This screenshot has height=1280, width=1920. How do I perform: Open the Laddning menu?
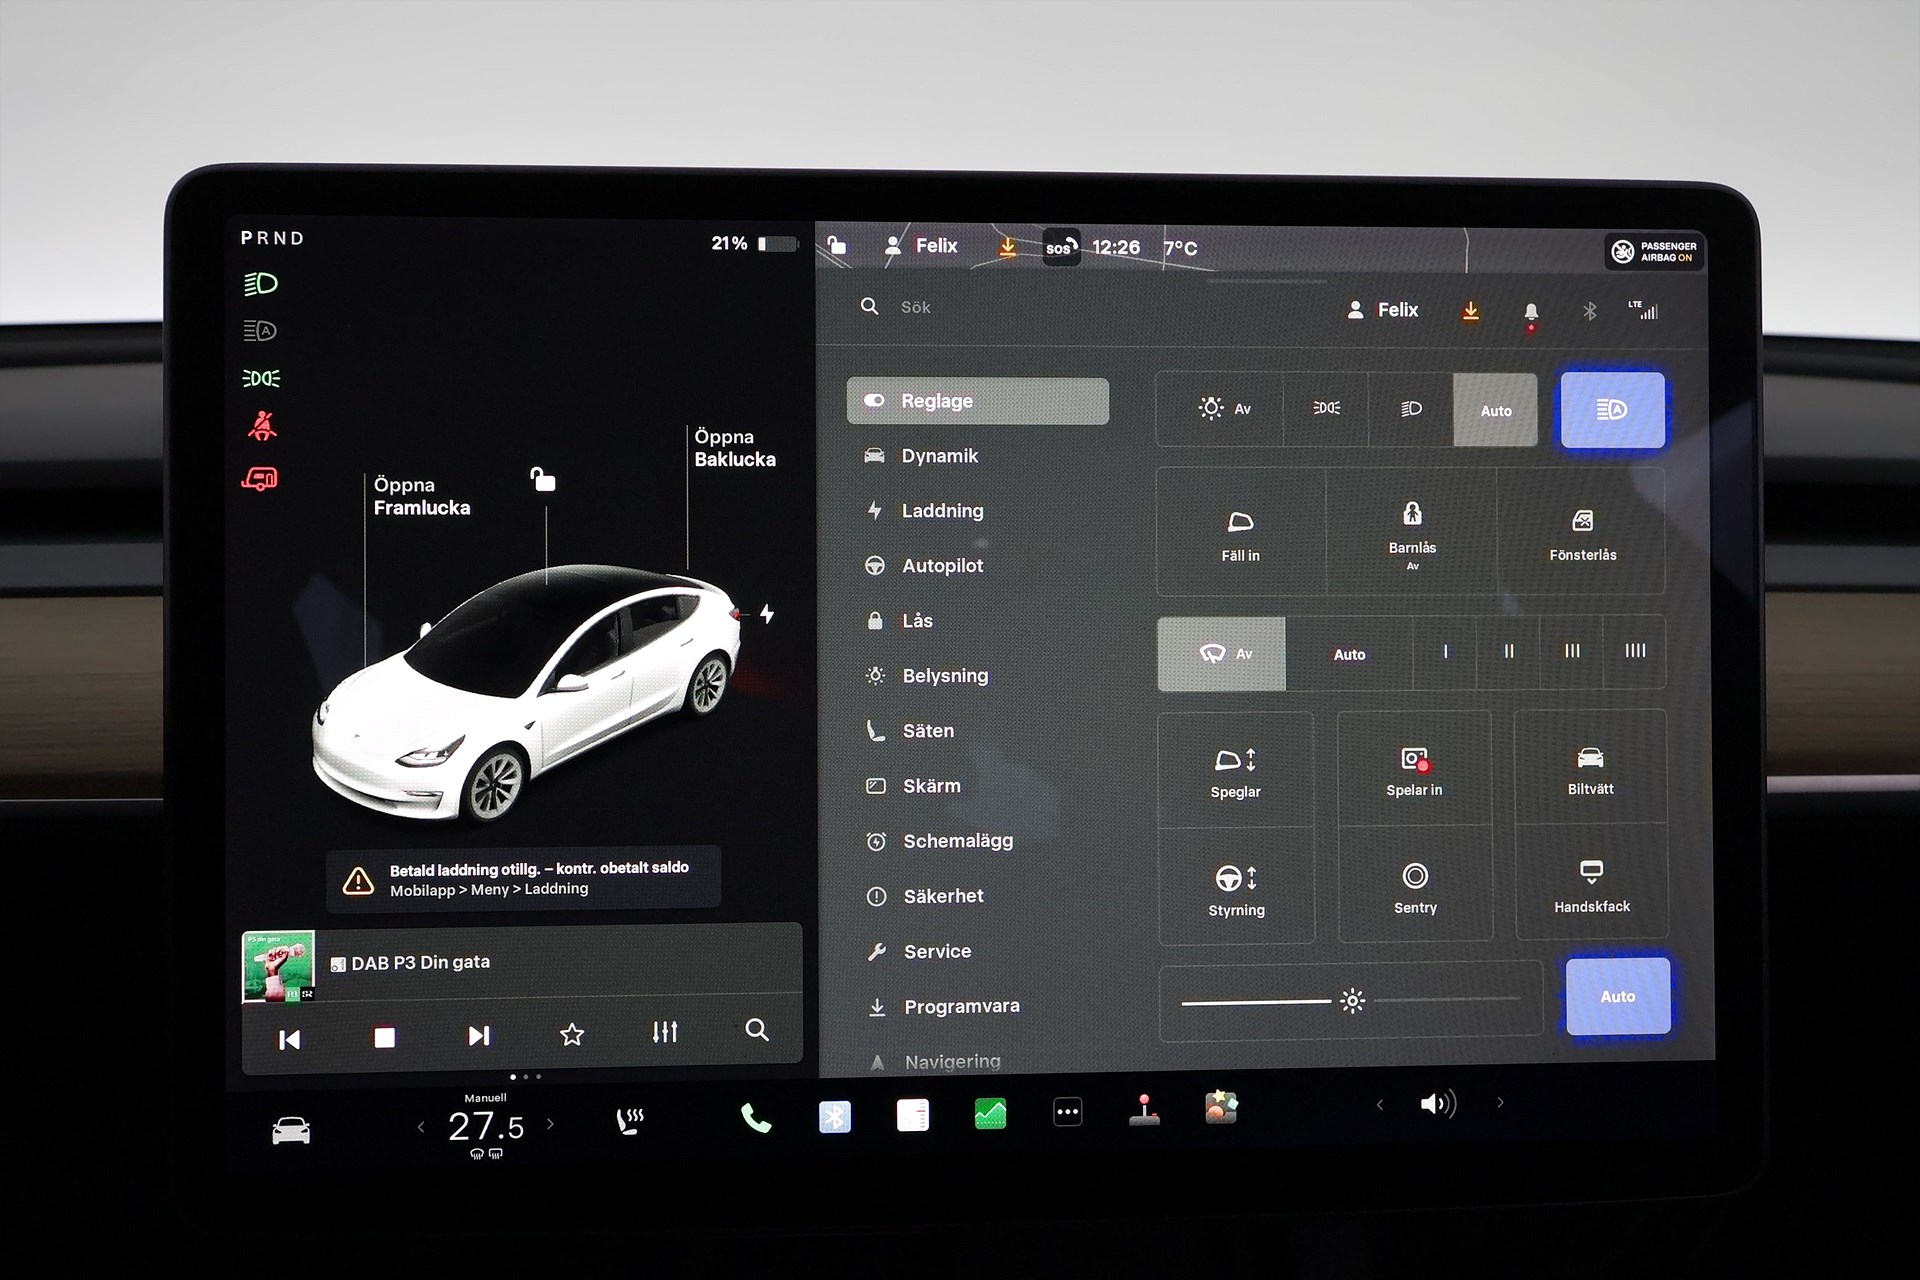(942, 511)
